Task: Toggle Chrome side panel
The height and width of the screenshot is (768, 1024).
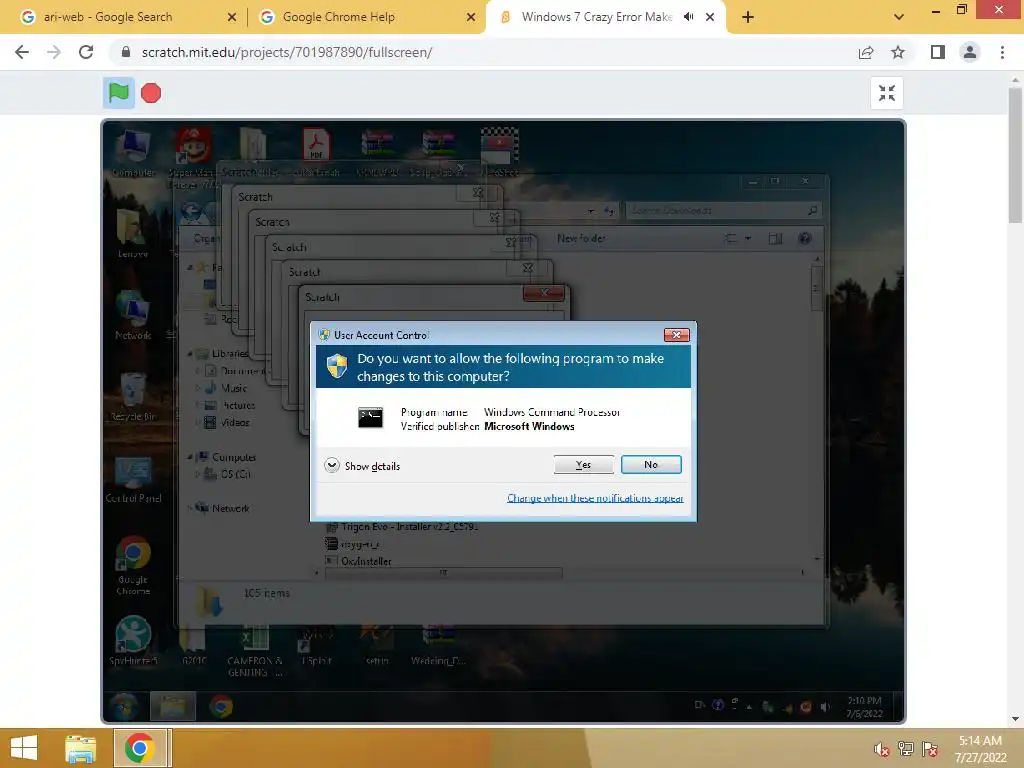Action: (x=938, y=52)
